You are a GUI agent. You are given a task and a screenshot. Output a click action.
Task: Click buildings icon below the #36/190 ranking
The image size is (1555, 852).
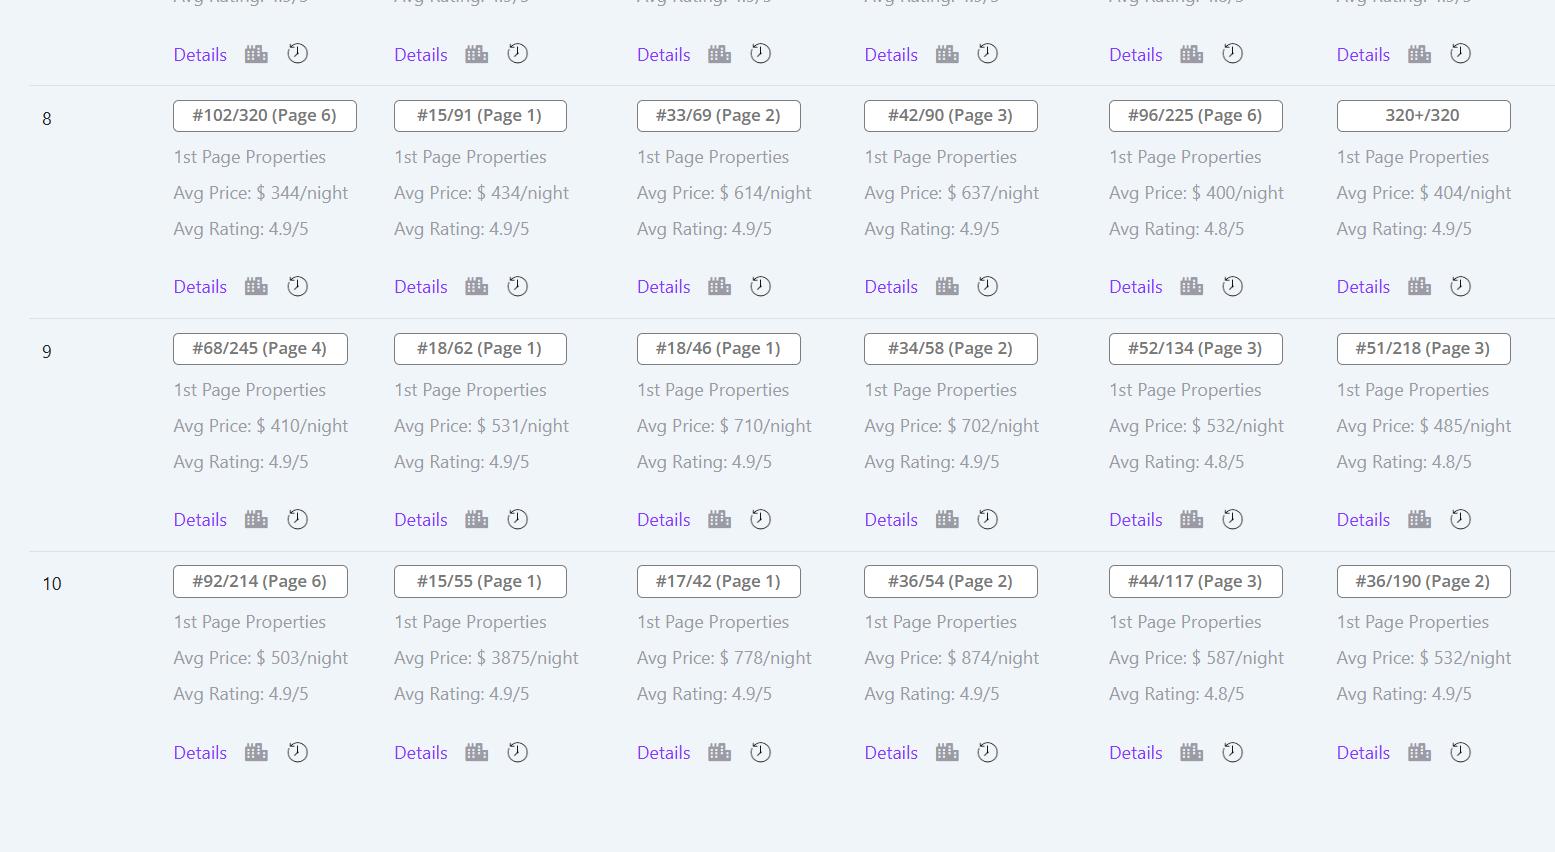[x=1419, y=753]
